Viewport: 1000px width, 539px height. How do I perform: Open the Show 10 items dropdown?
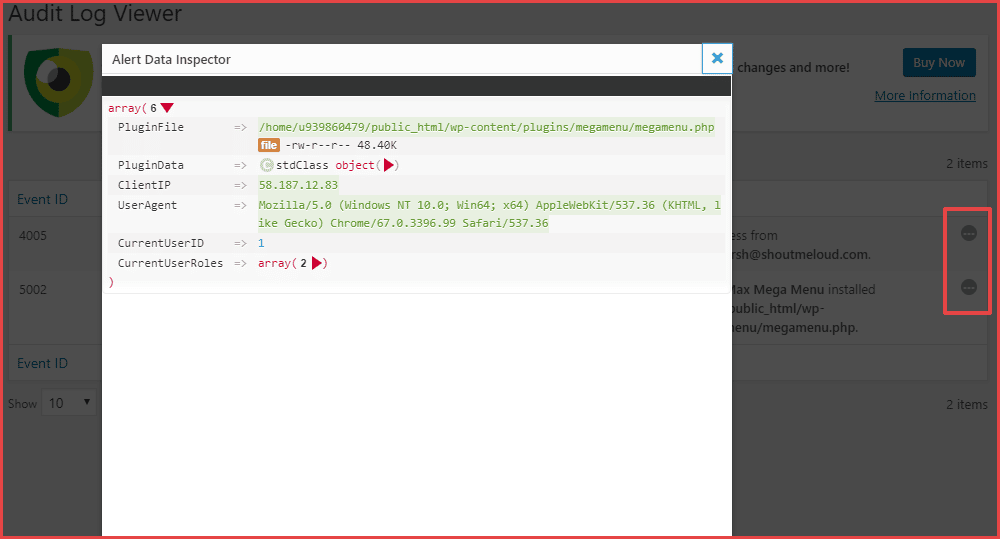tap(70, 403)
